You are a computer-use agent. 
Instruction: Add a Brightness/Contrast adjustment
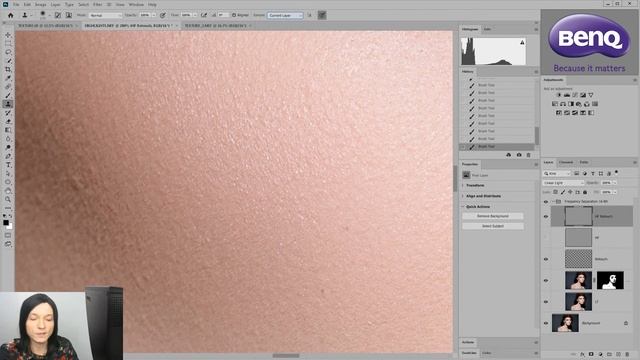click(559, 95)
